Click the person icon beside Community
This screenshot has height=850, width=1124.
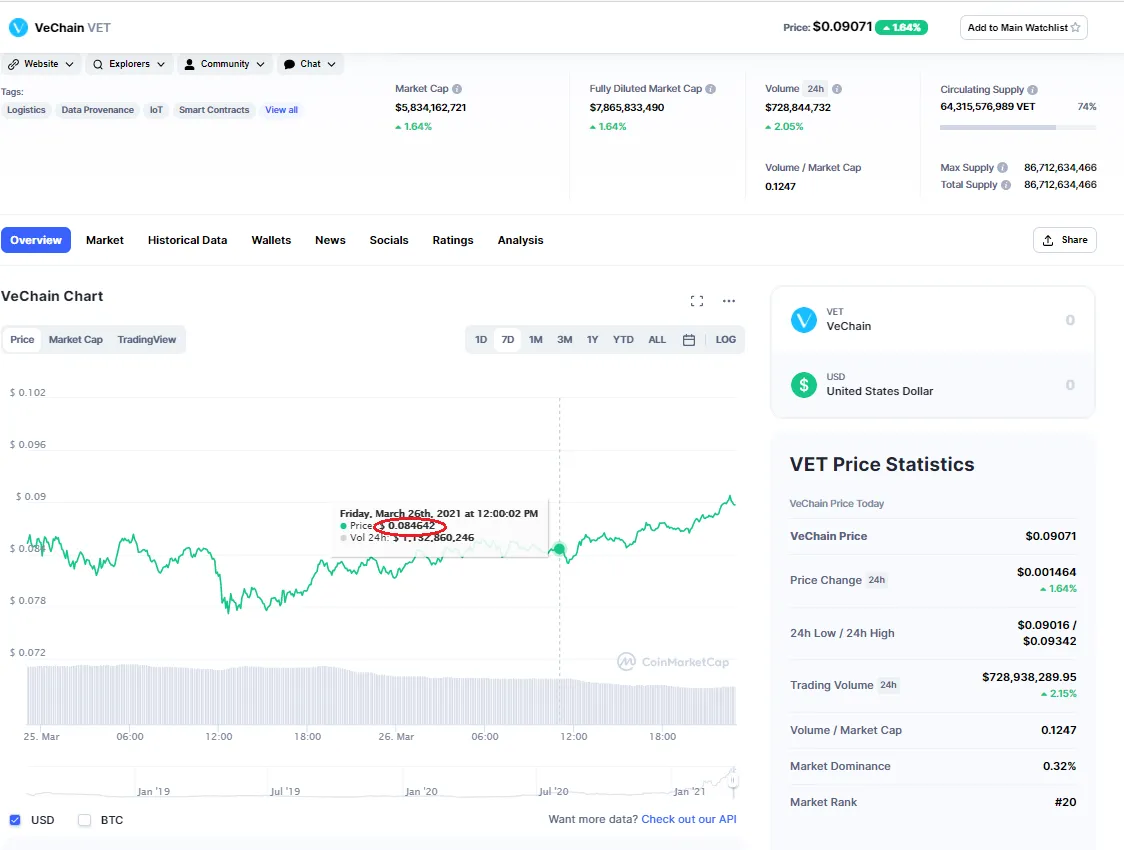point(189,64)
